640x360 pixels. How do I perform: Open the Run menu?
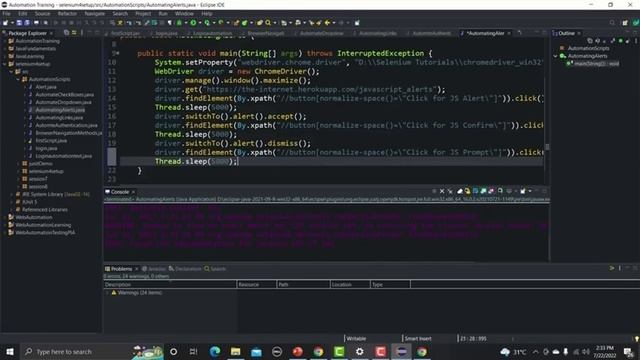[x=163, y=13]
